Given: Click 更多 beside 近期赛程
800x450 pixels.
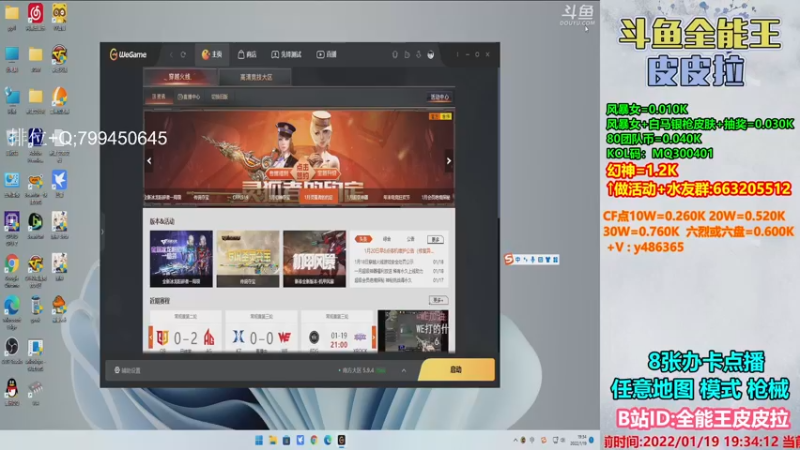Looking at the screenshot, I should click(438, 300).
